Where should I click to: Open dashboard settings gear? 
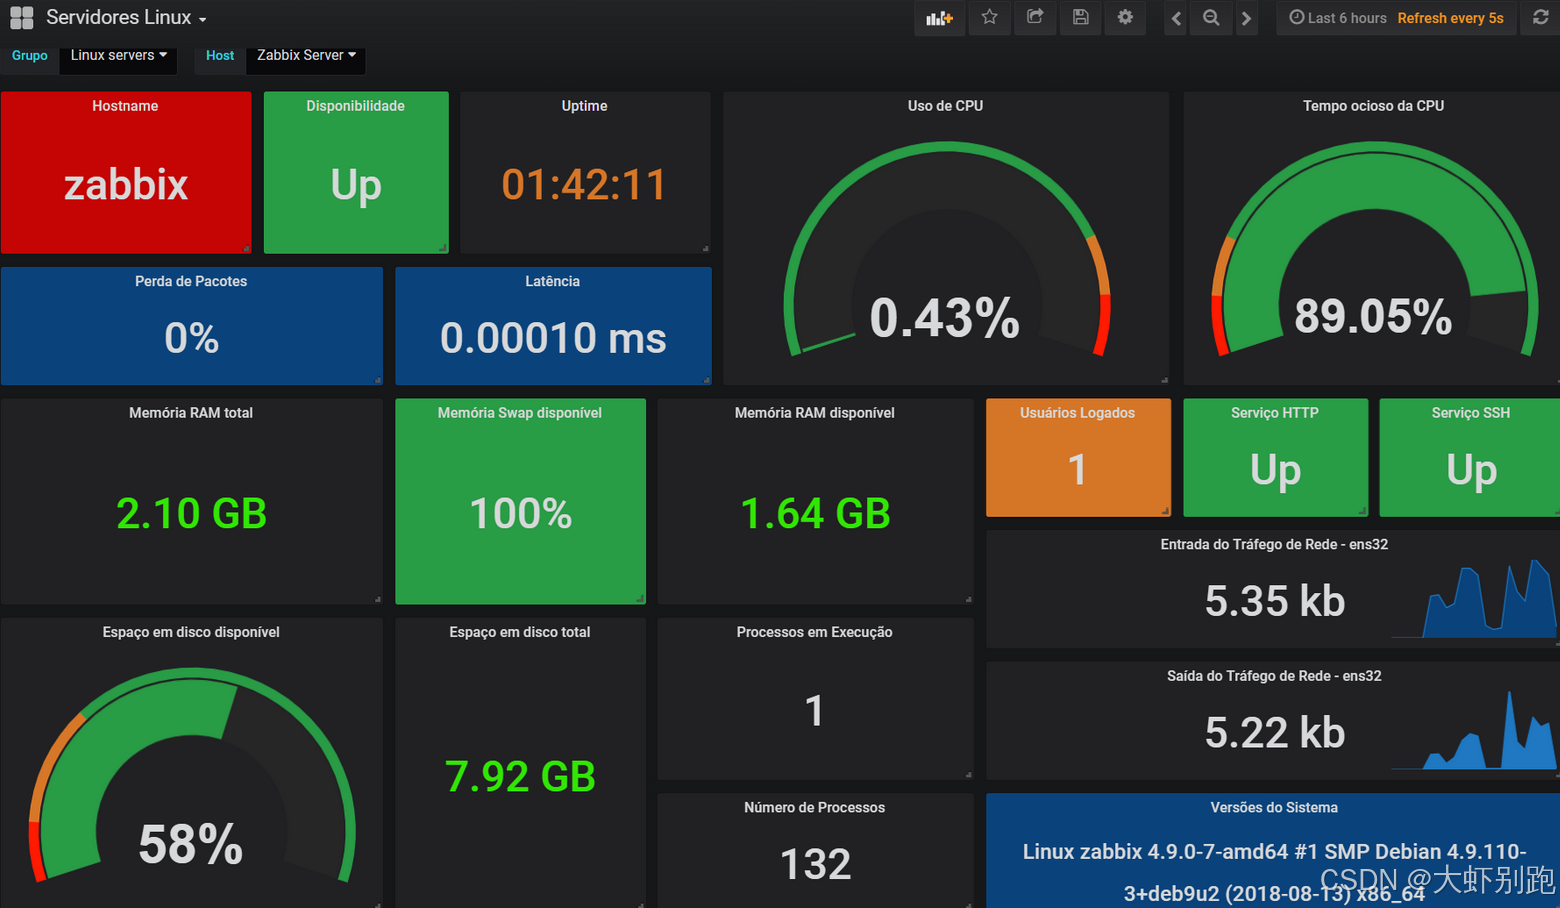(x=1125, y=17)
